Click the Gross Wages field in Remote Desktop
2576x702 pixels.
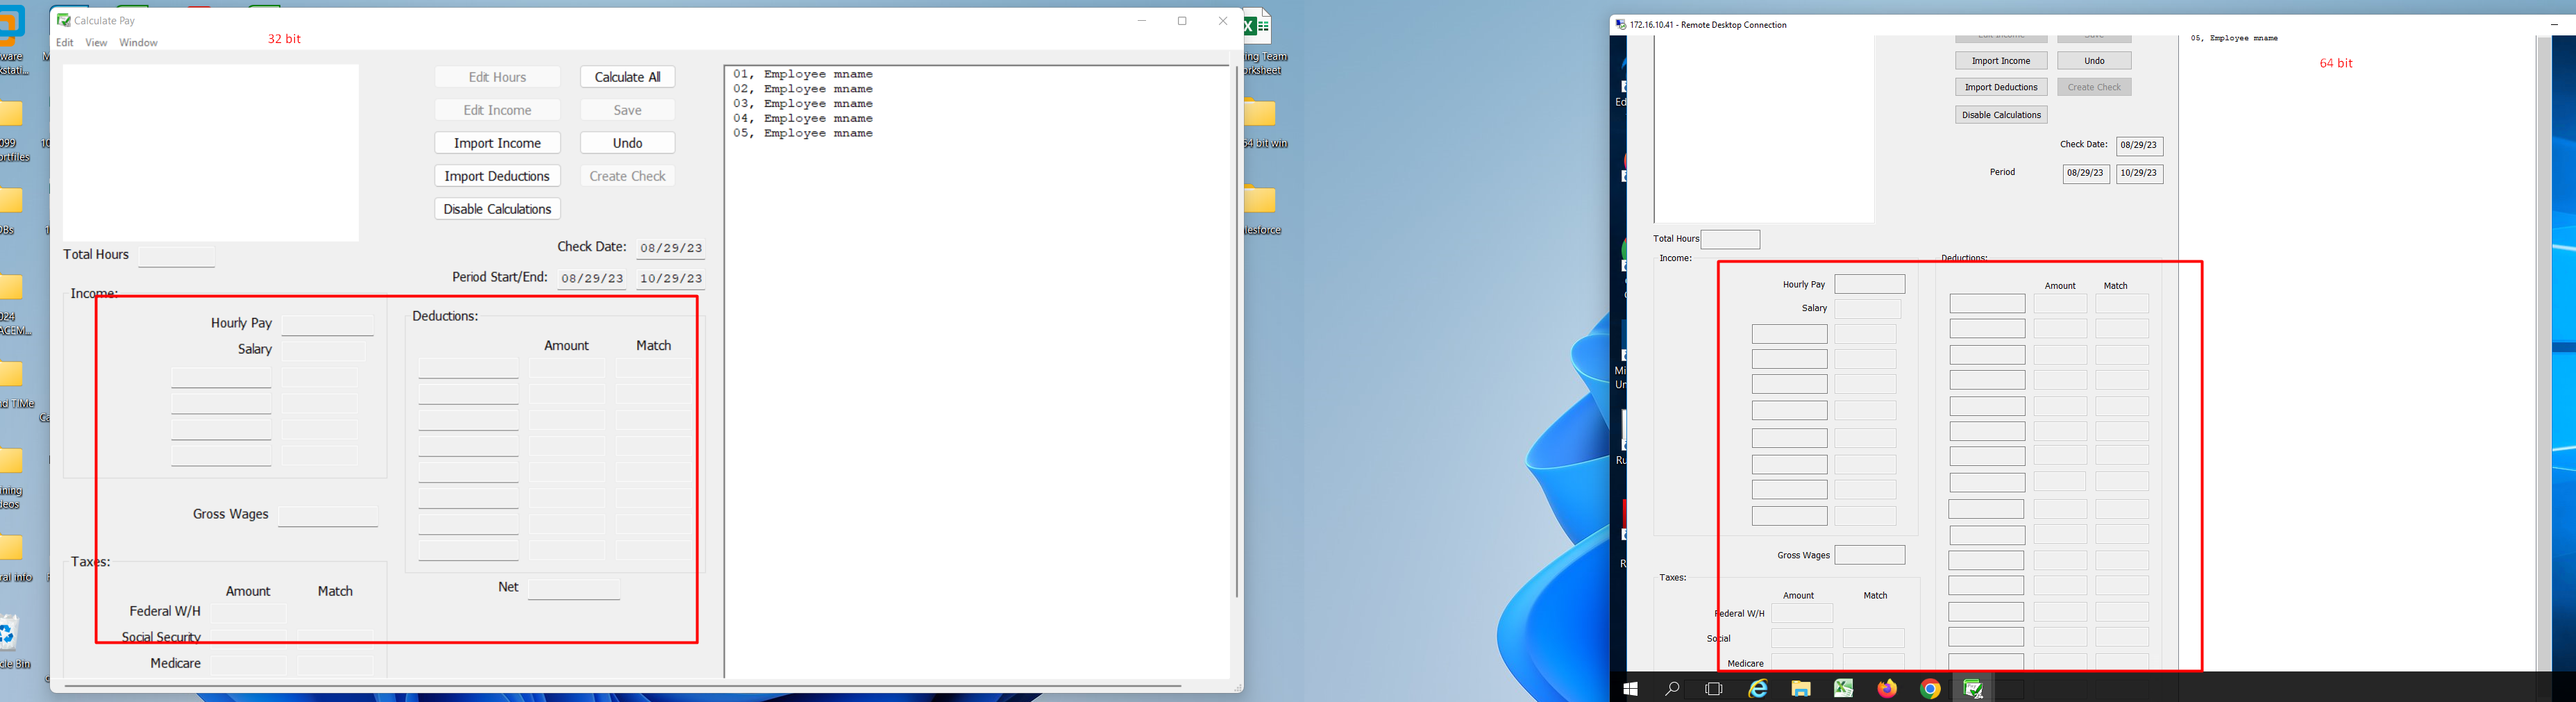click(x=1870, y=555)
